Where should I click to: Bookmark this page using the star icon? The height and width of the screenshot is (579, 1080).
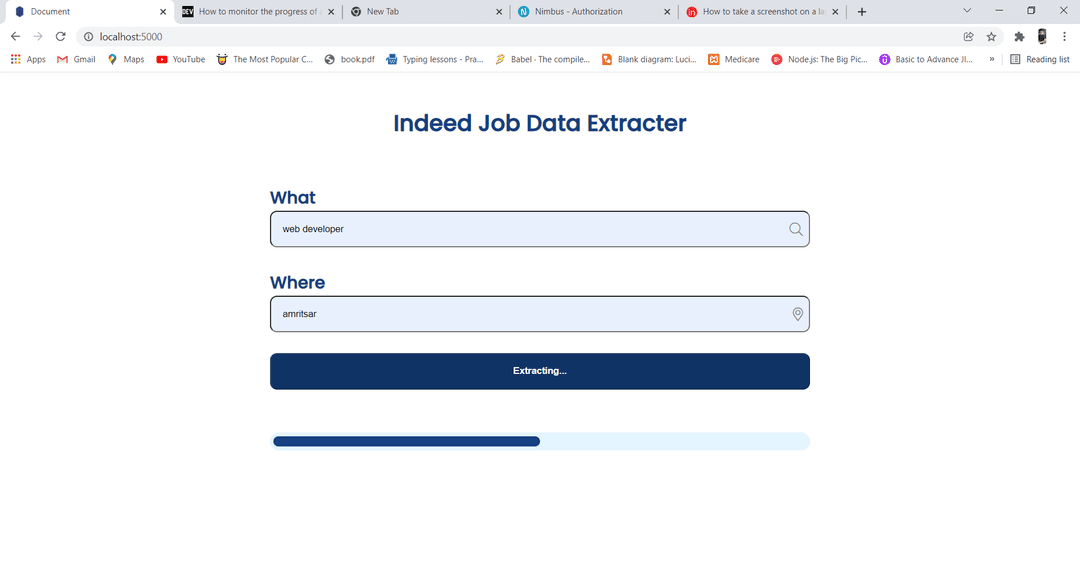[x=991, y=36]
